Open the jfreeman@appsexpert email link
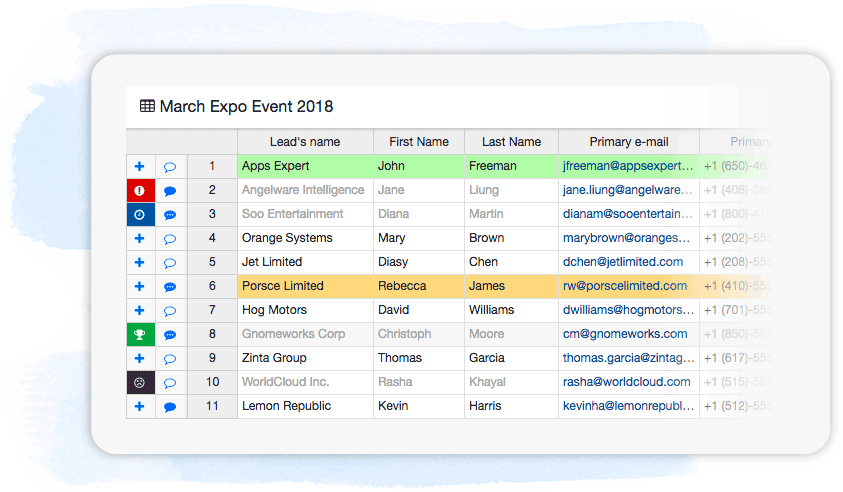 tap(627, 166)
